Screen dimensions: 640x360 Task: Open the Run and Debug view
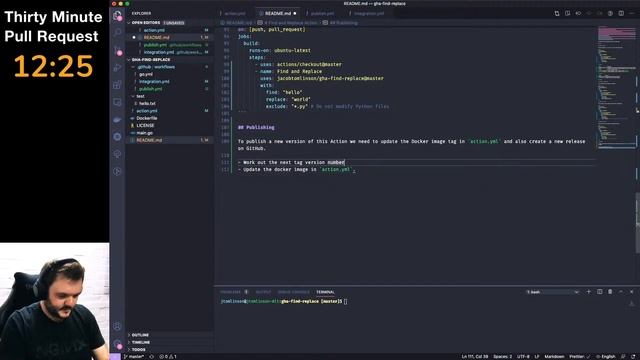(118, 67)
